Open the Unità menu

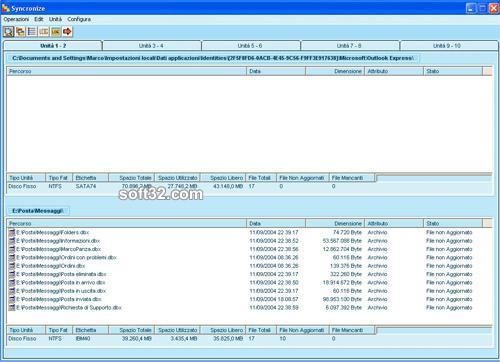(55, 19)
